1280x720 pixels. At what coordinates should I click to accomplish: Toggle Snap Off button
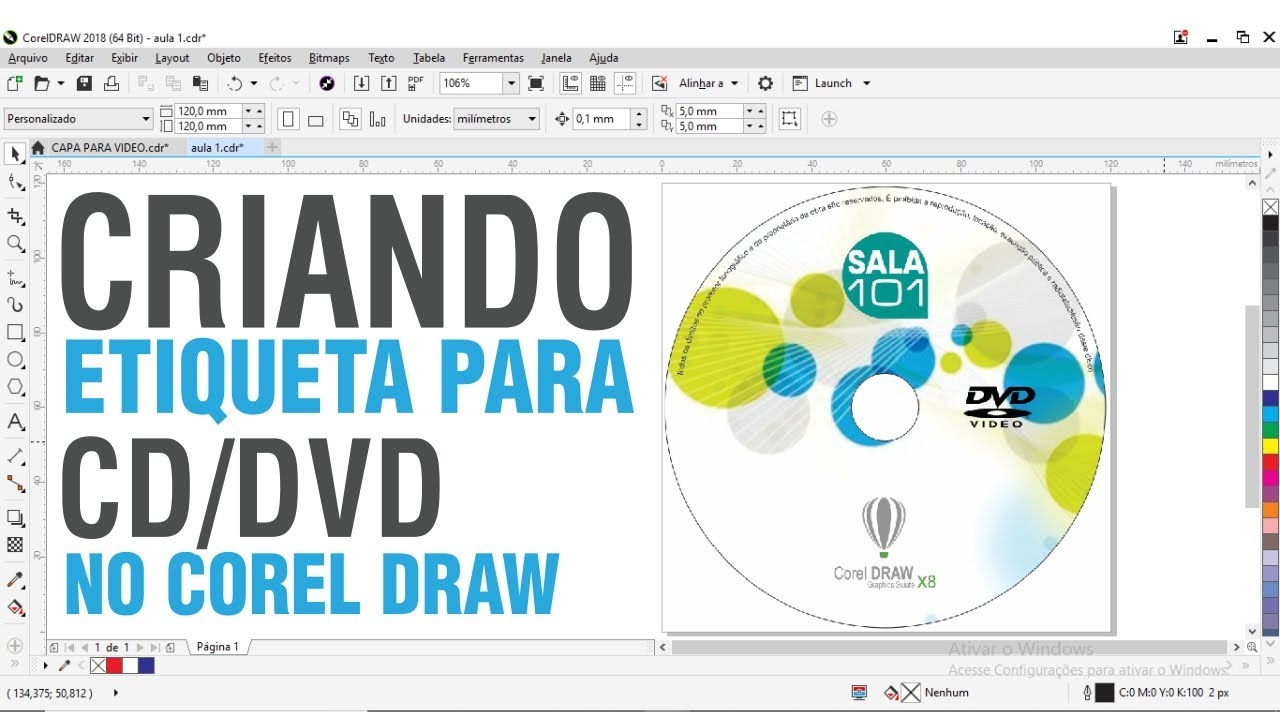tap(659, 83)
